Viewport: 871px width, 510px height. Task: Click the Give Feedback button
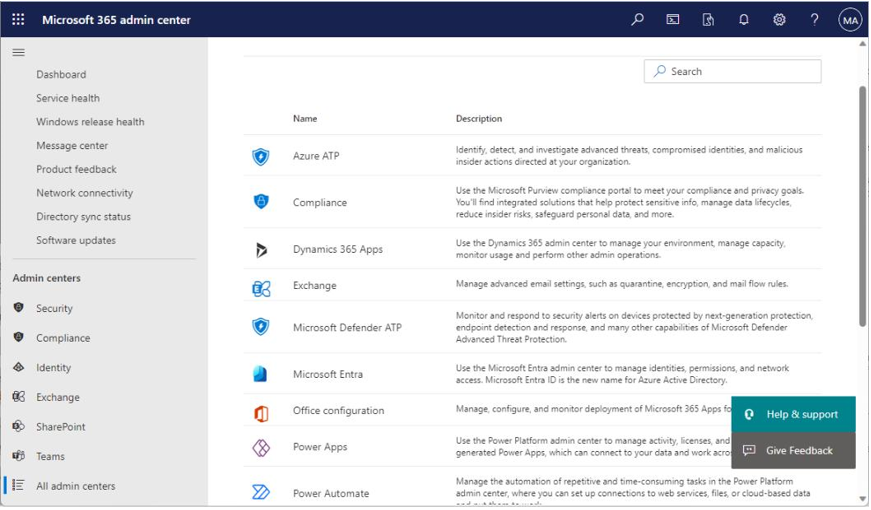(x=793, y=451)
